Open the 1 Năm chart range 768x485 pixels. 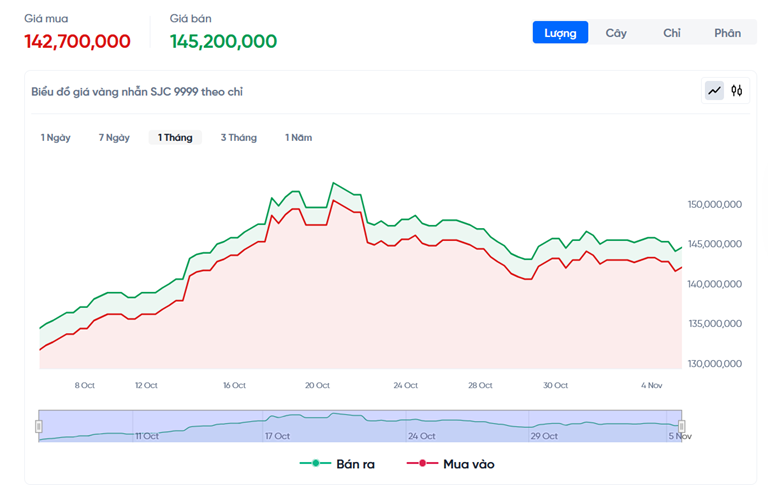(x=298, y=138)
